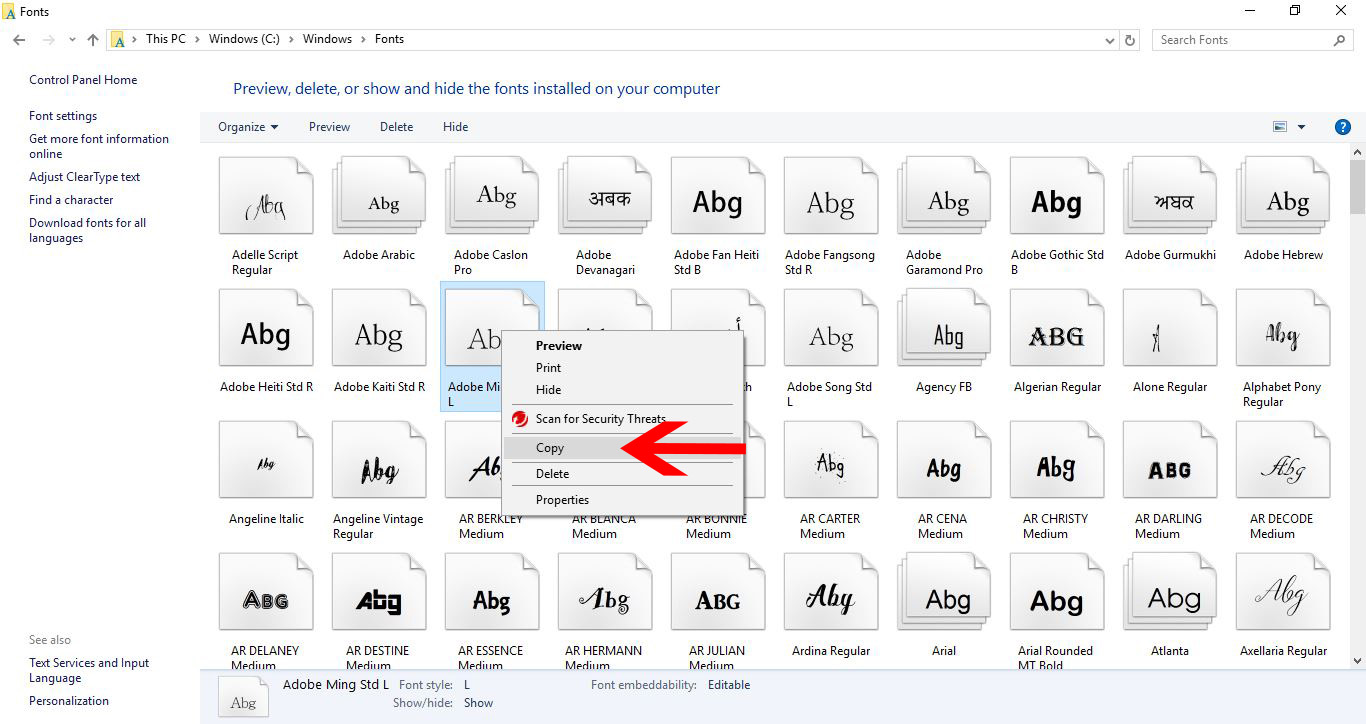Click the Abg preview icon in the details pane
1366x724 pixels.
click(243, 694)
